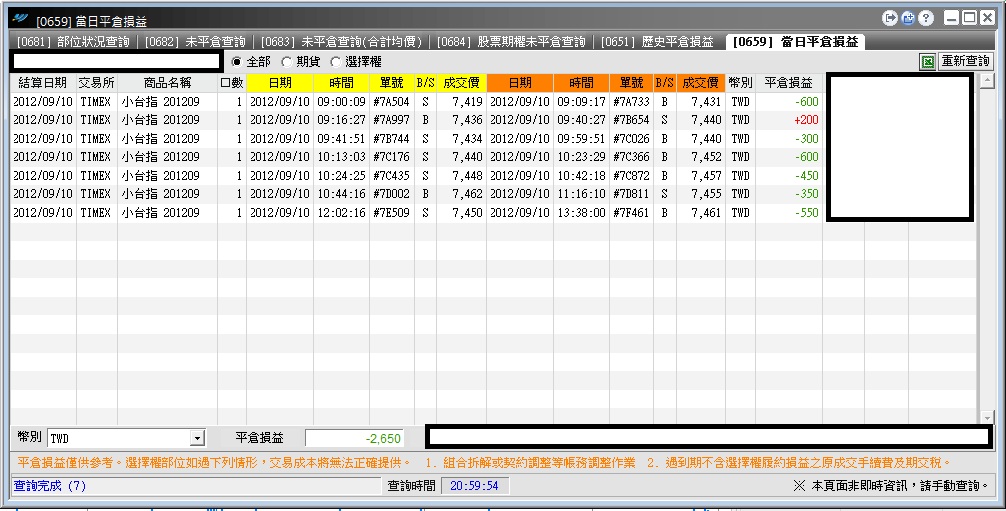The width and height of the screenshot is (1006, 511).
Task: Select the order number cell #7A733
Action: [x=631, y=101]
